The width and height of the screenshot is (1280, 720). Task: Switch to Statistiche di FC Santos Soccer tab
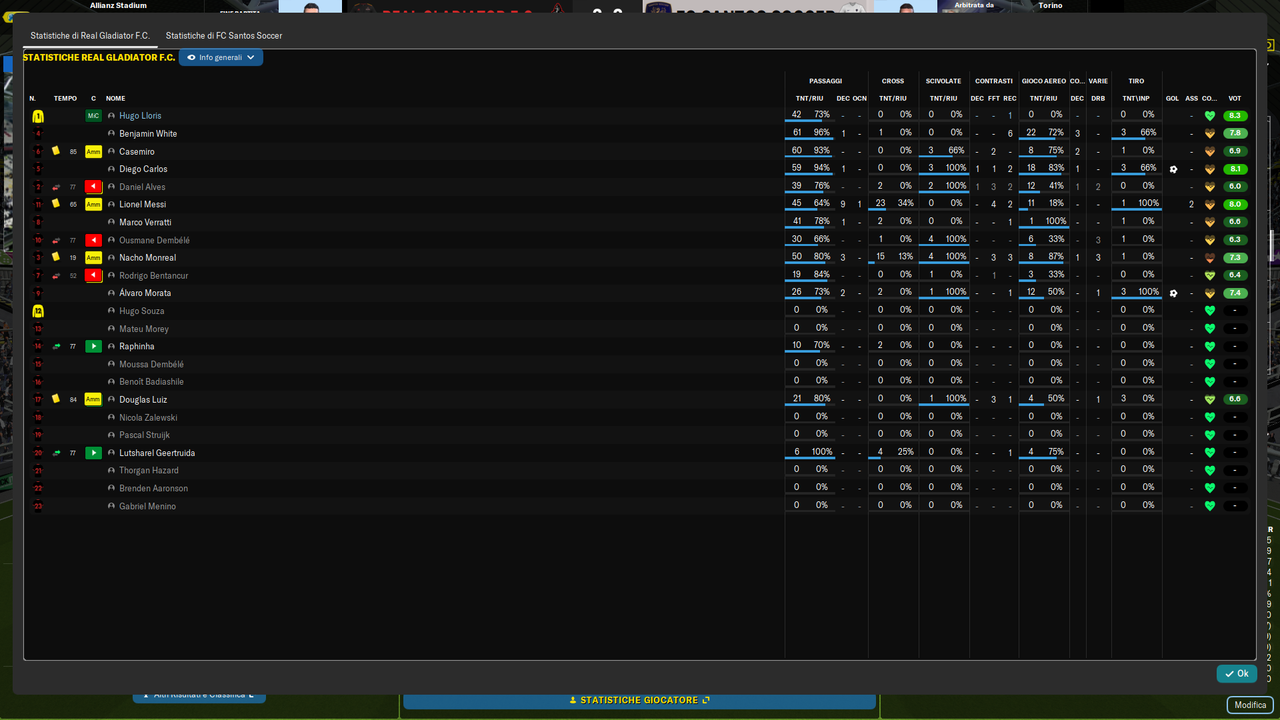[224, 36]
